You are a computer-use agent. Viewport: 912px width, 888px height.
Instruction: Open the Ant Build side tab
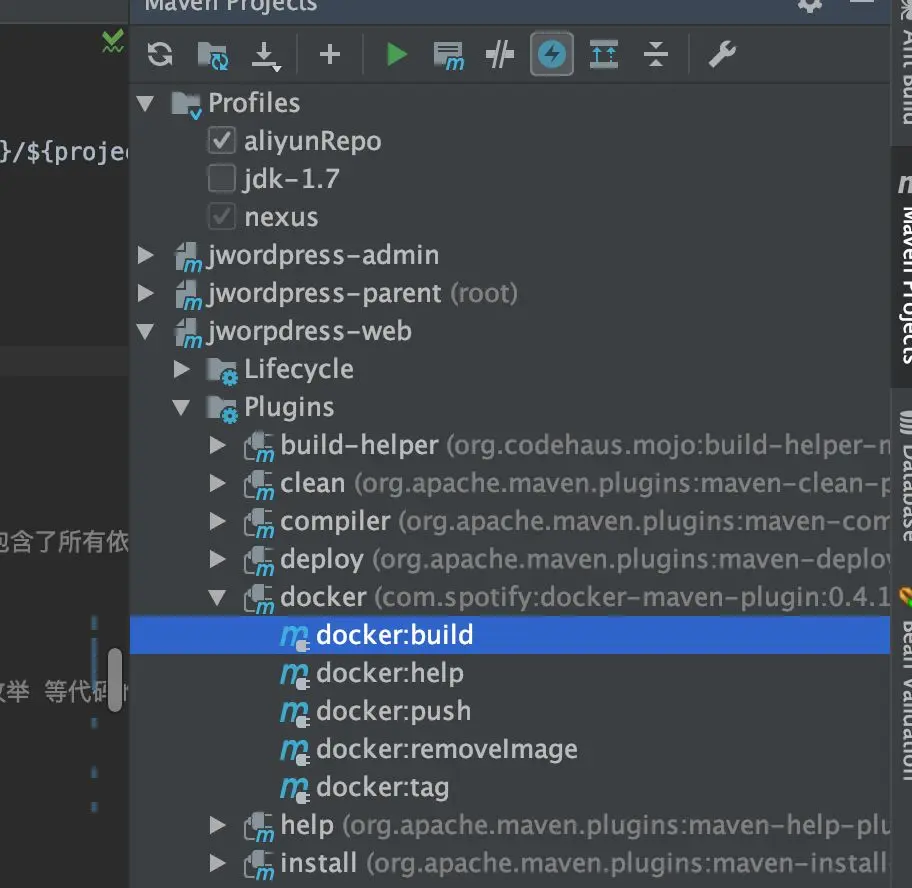pyautogui.click(x=904, y=64)
